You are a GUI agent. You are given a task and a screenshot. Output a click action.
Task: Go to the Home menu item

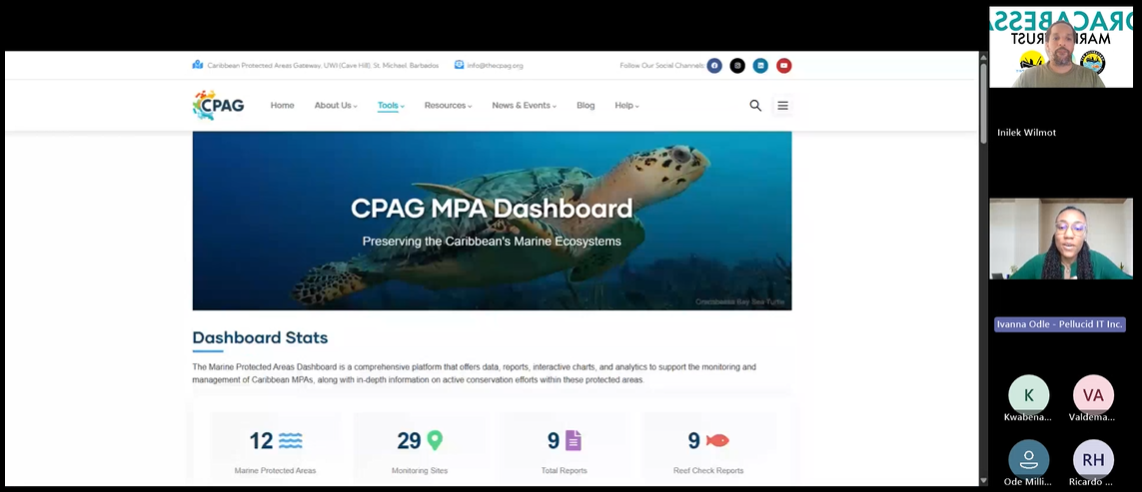click(282, 105)
